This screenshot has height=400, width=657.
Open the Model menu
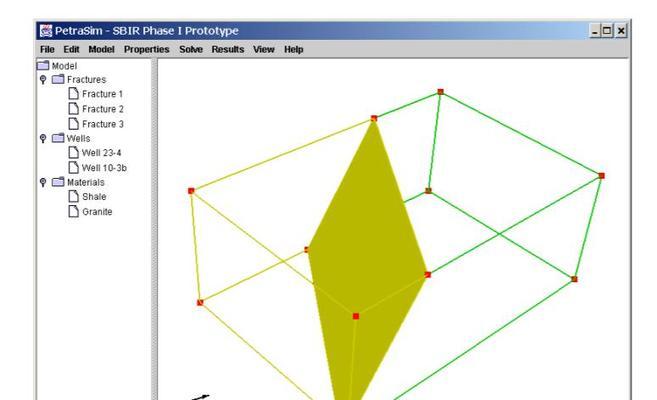[101, 49]
